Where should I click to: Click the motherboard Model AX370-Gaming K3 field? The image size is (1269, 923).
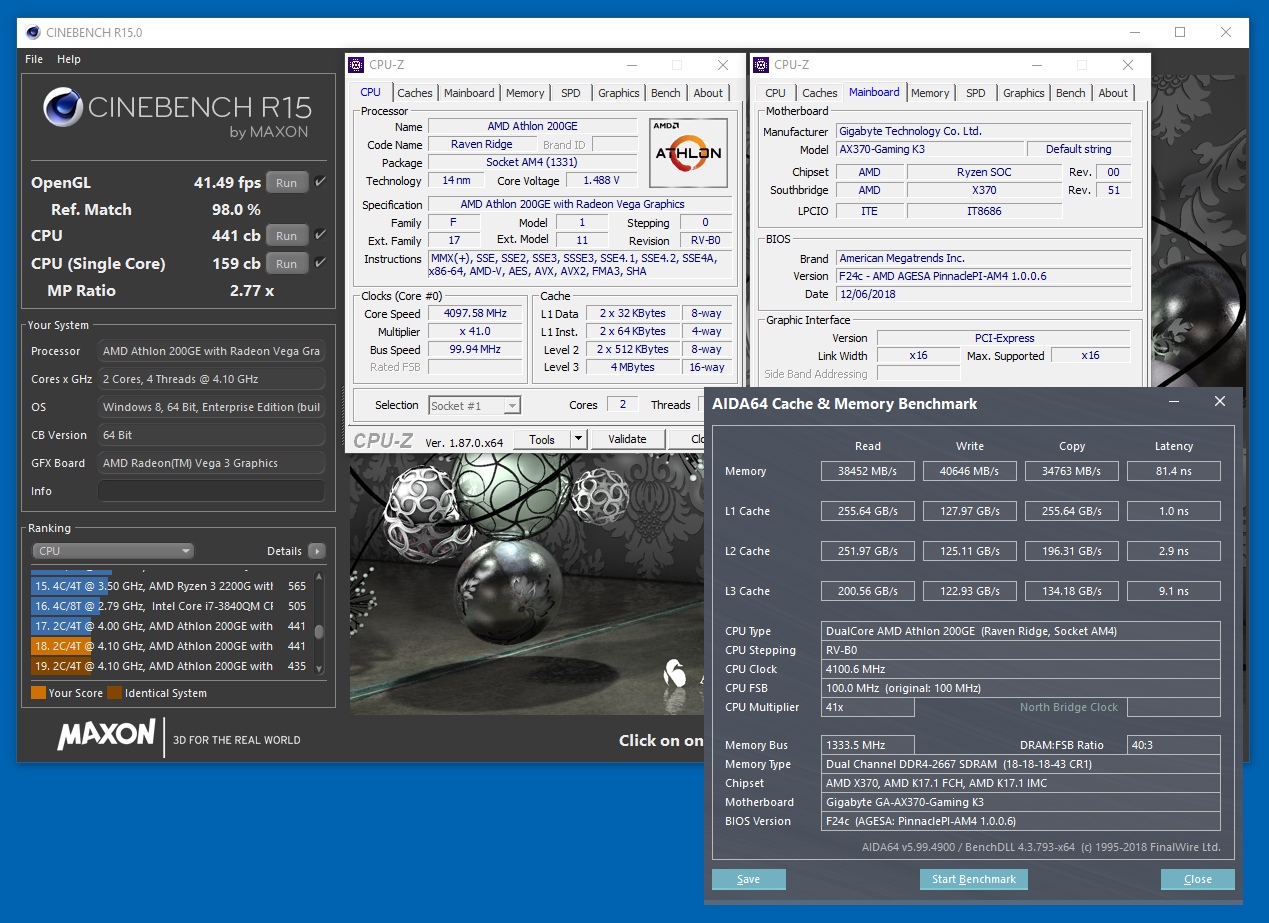coord(929,149)
